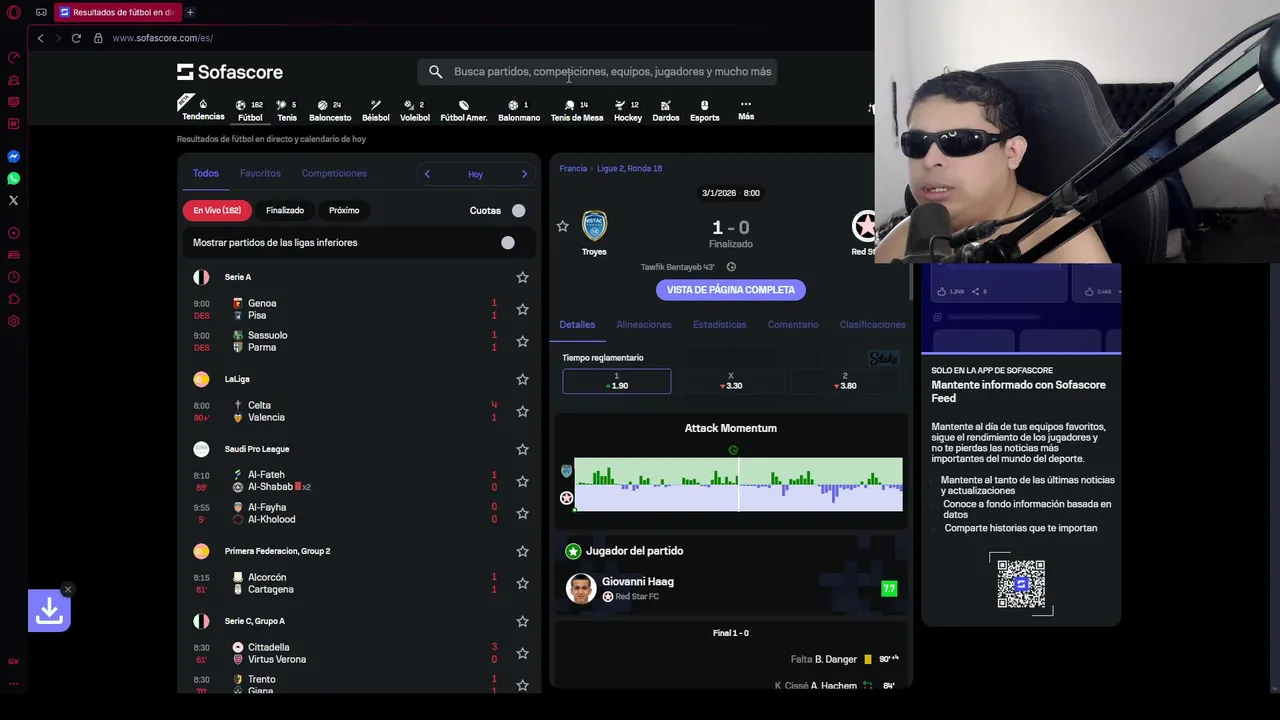Select odds option 1 at 1.90

pos(617,381)
